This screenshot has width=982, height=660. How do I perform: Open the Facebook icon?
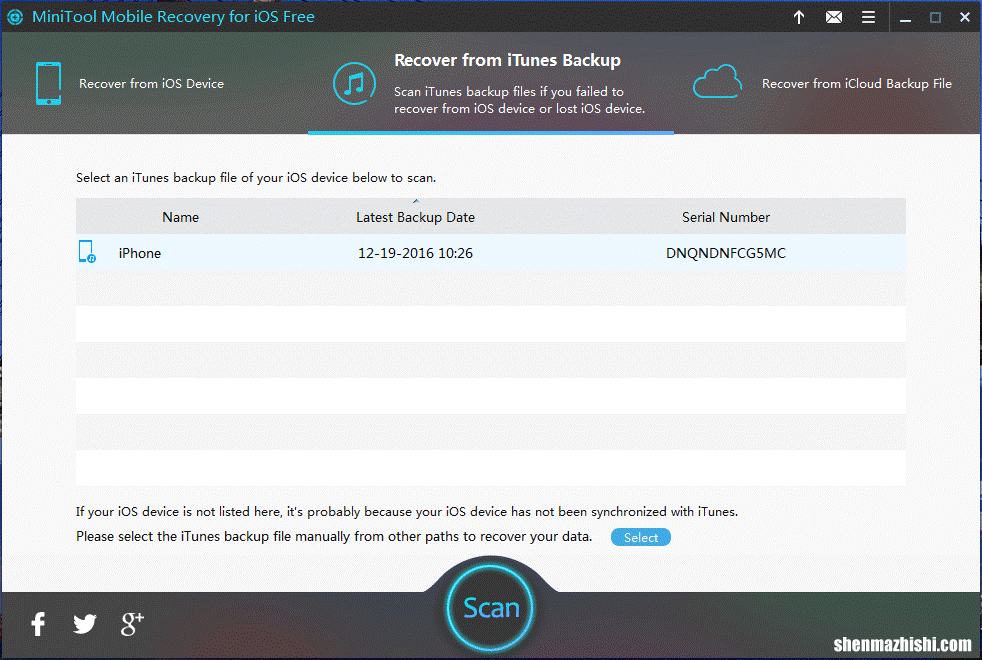pos(38,624)
